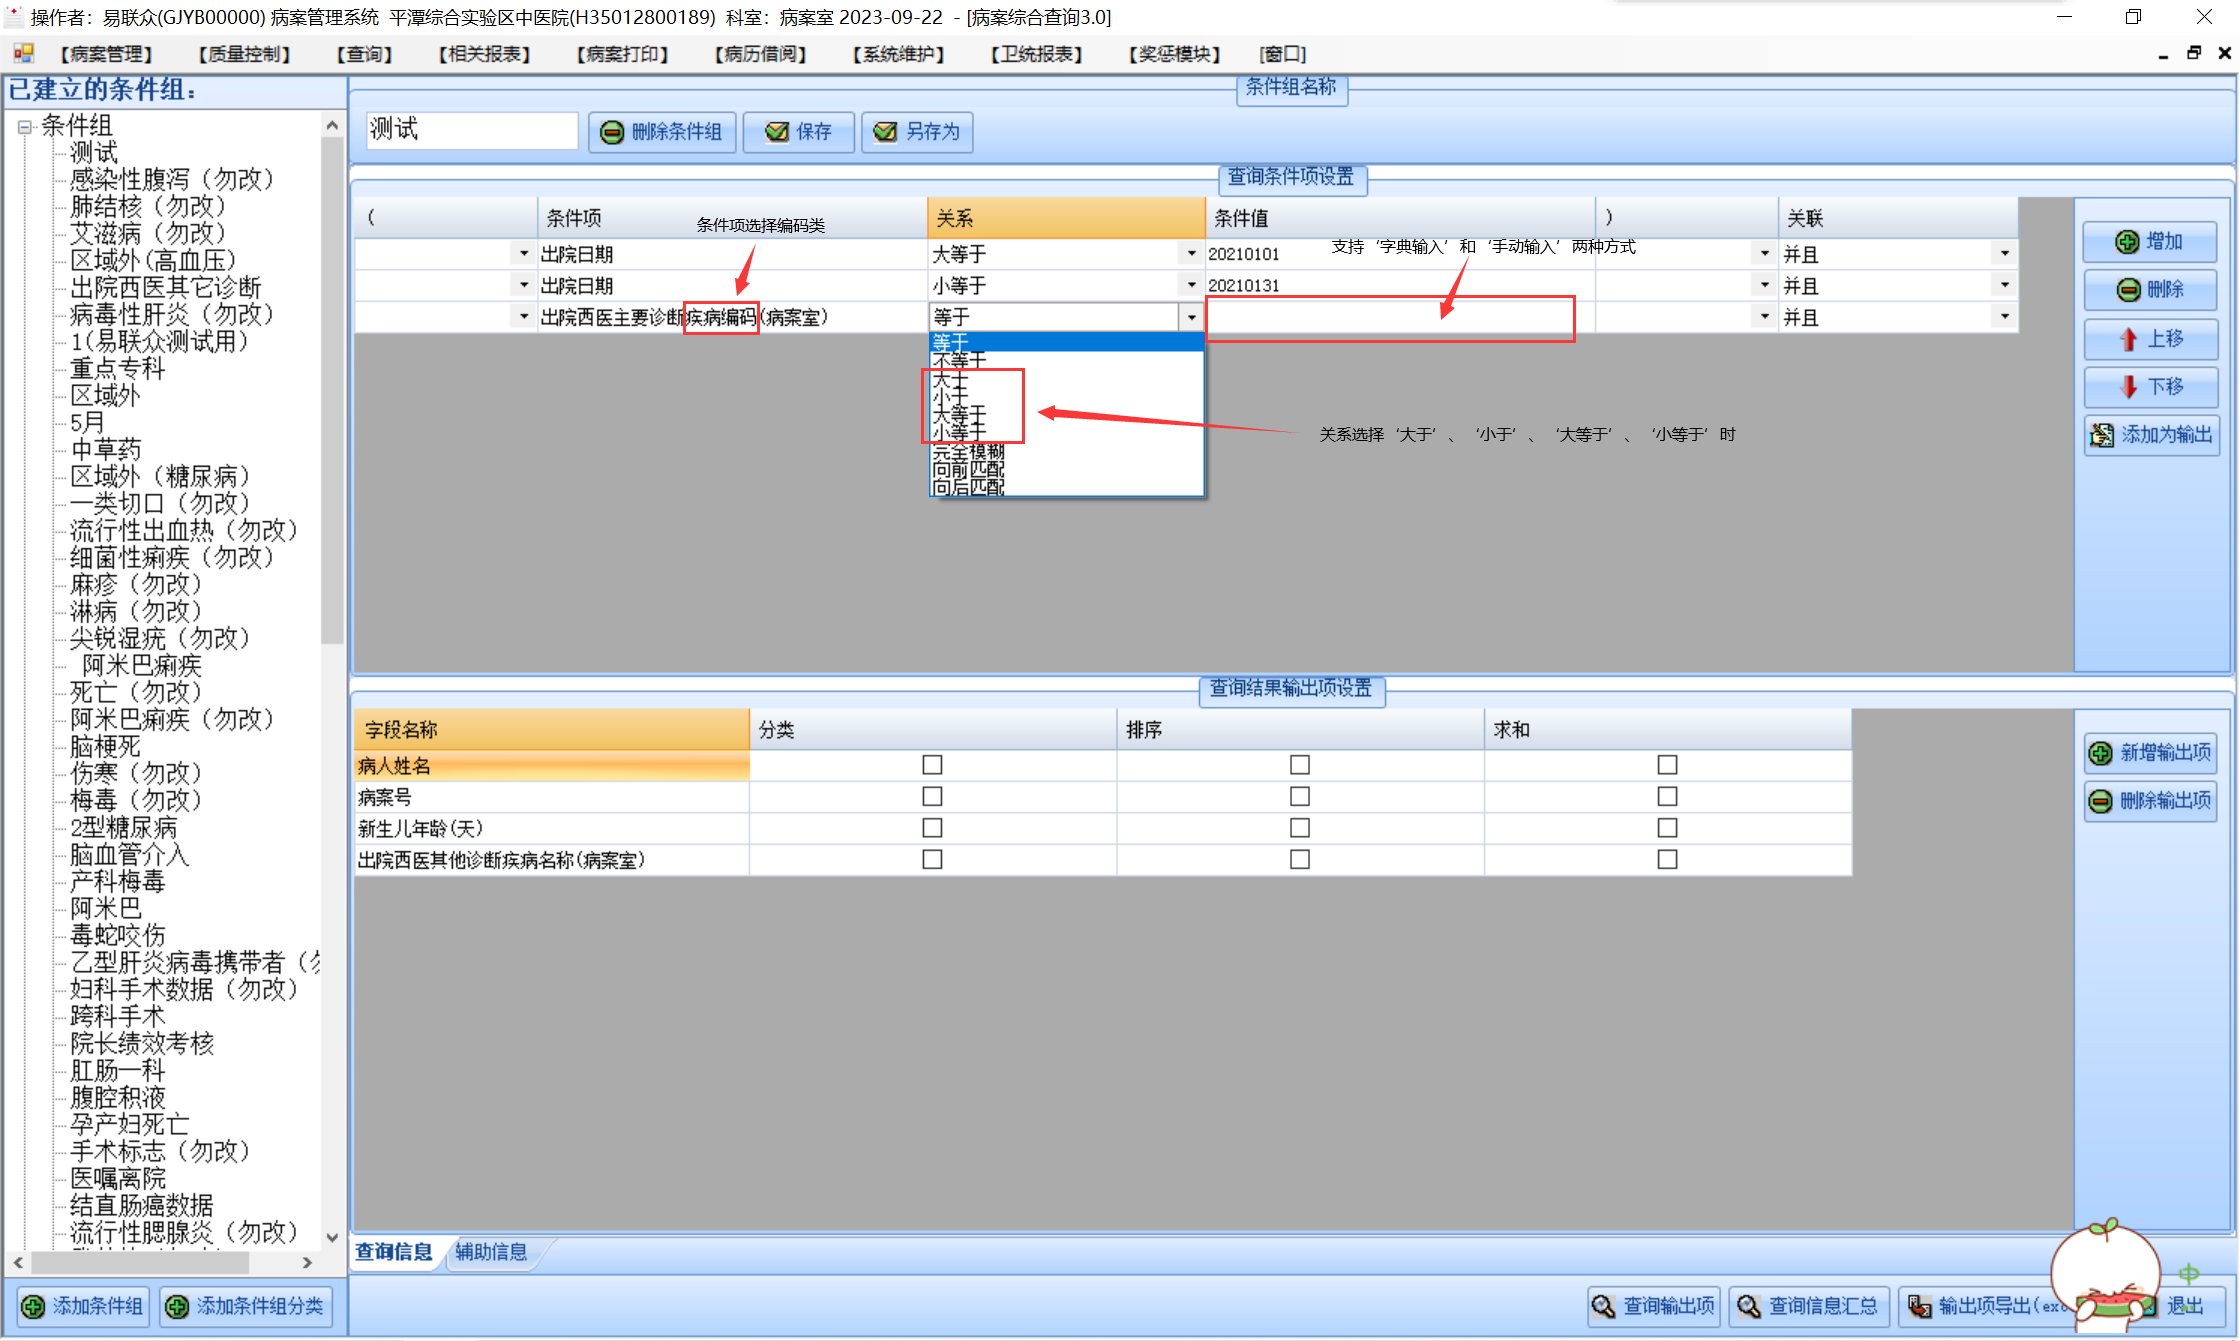Open the 关系 dropdown arrow showing 等于
Image resolution: width=2240 pixels, height=1341 pixels.
click(1191, 318)
